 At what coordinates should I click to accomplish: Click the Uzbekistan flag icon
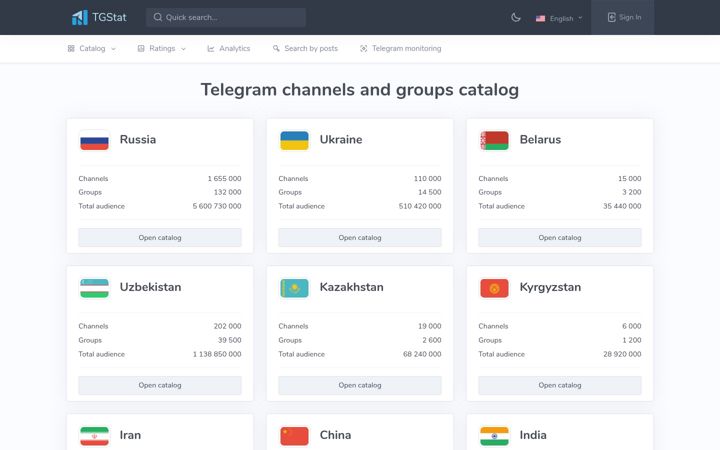click(x=95, y=288)
